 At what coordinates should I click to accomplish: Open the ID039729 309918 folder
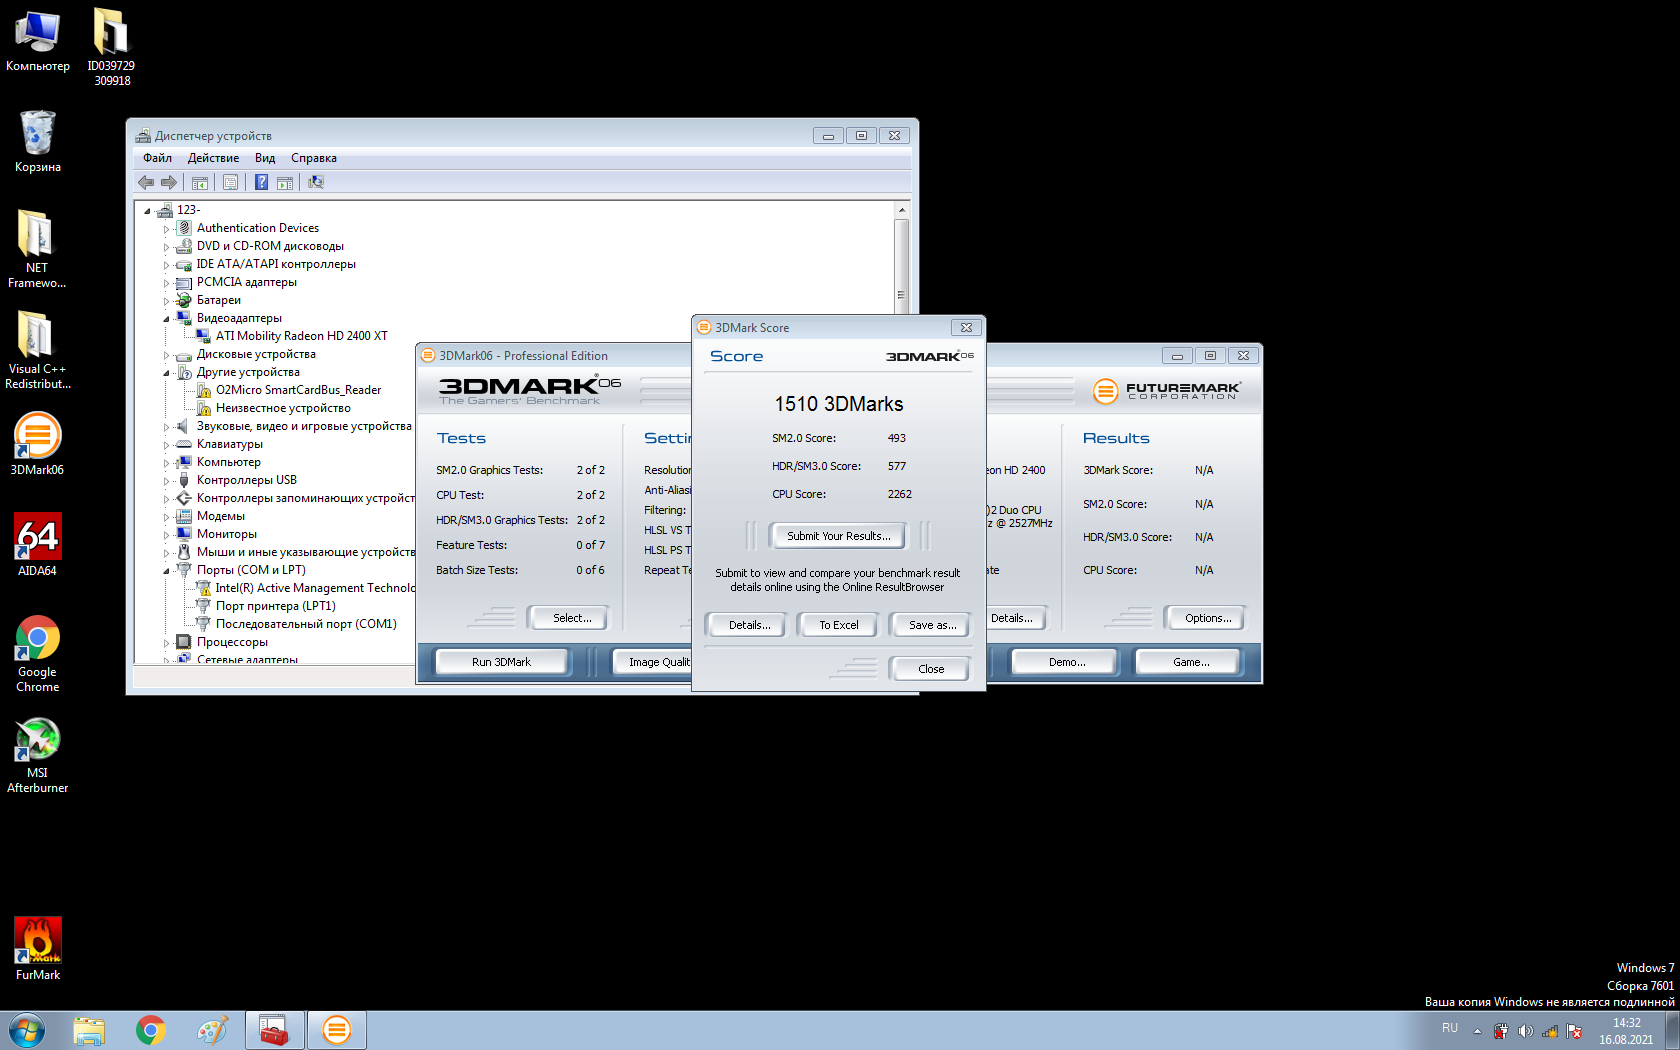tap(111, 47)
